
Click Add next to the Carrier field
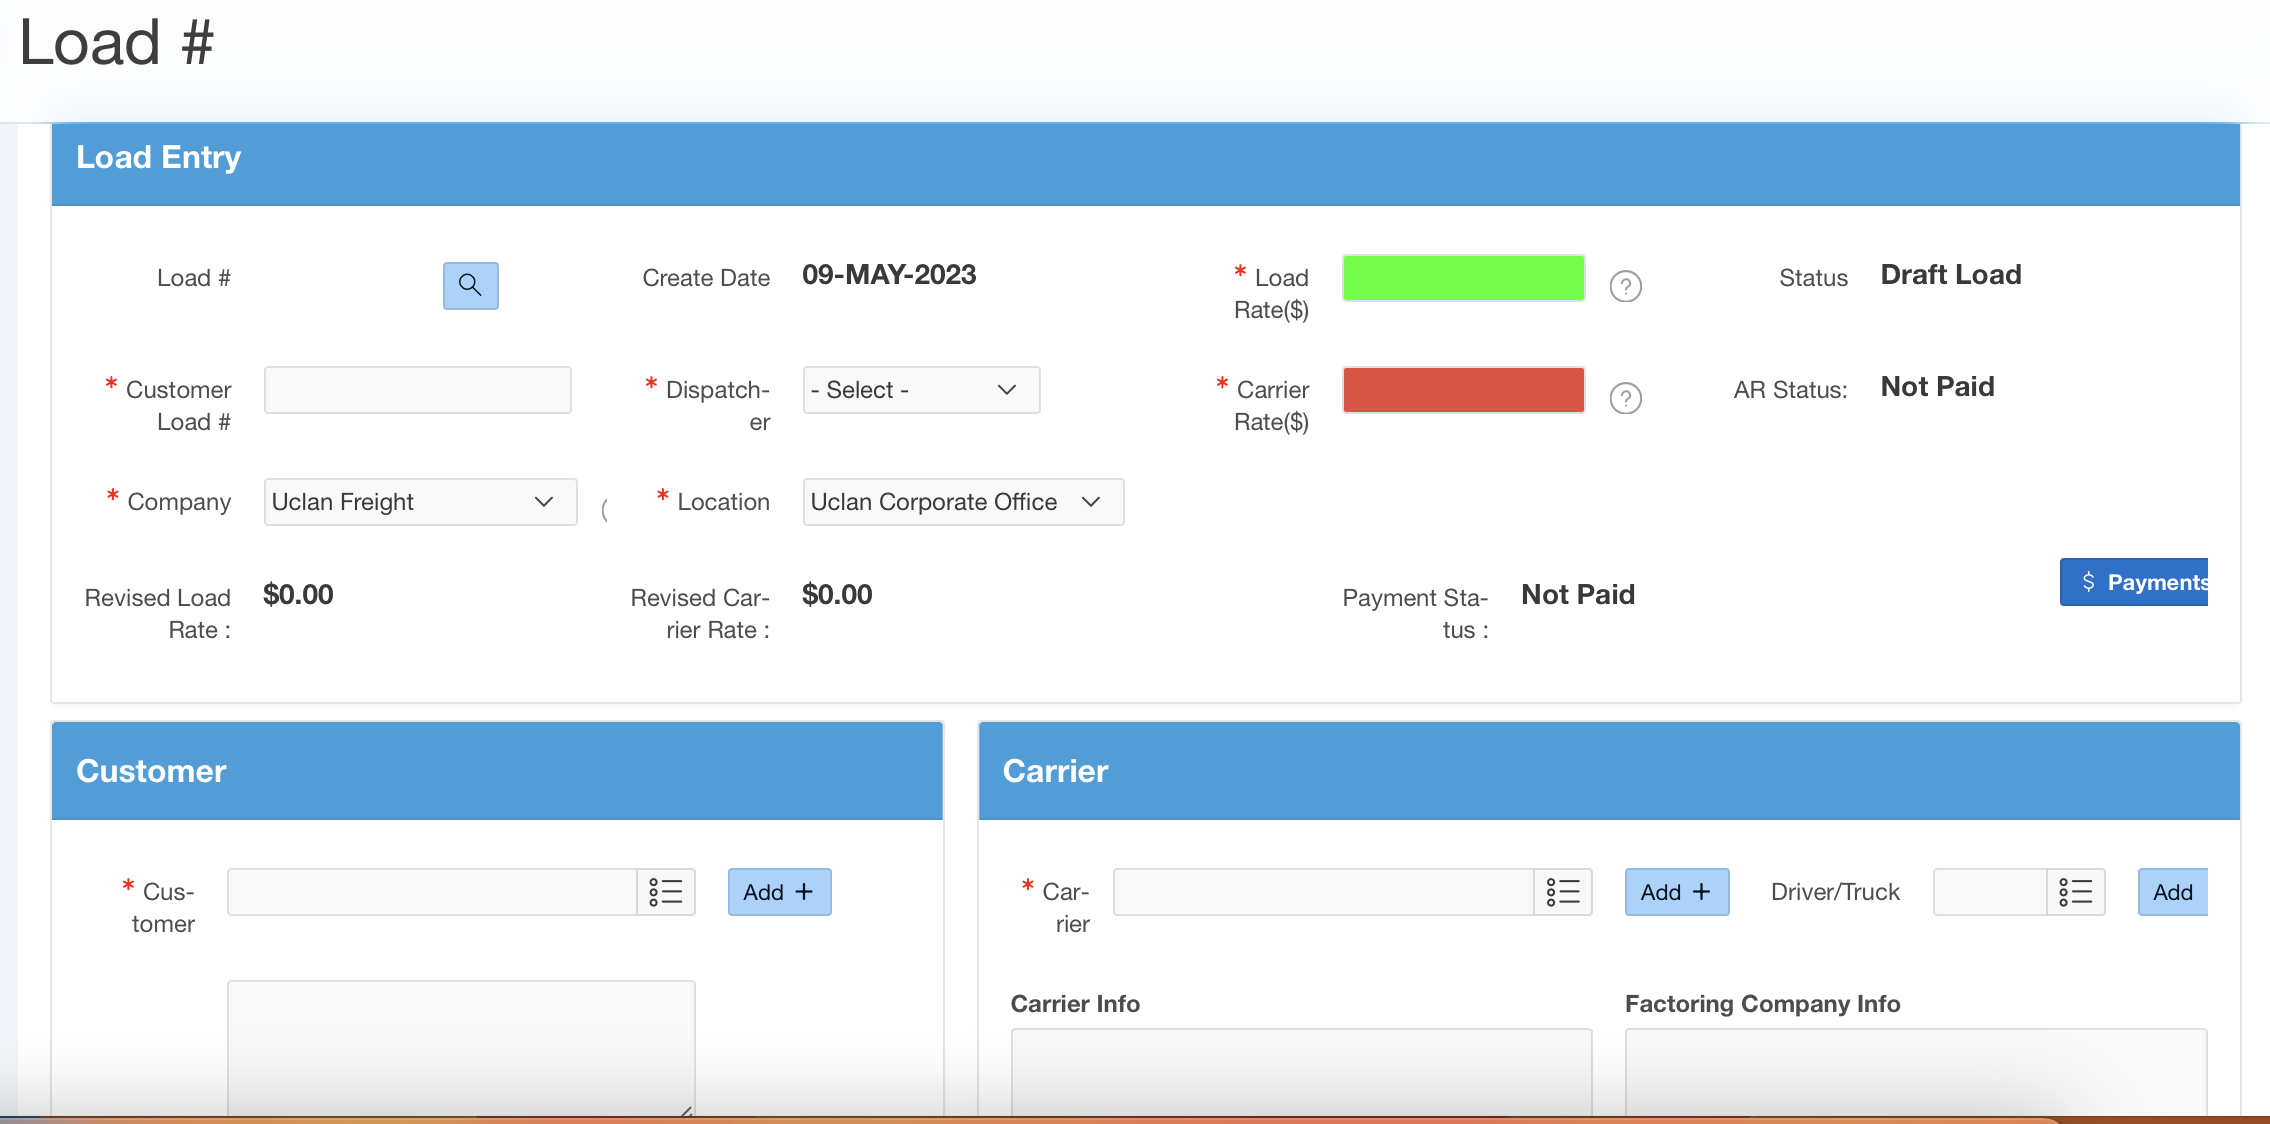[x=1675, y=892]
